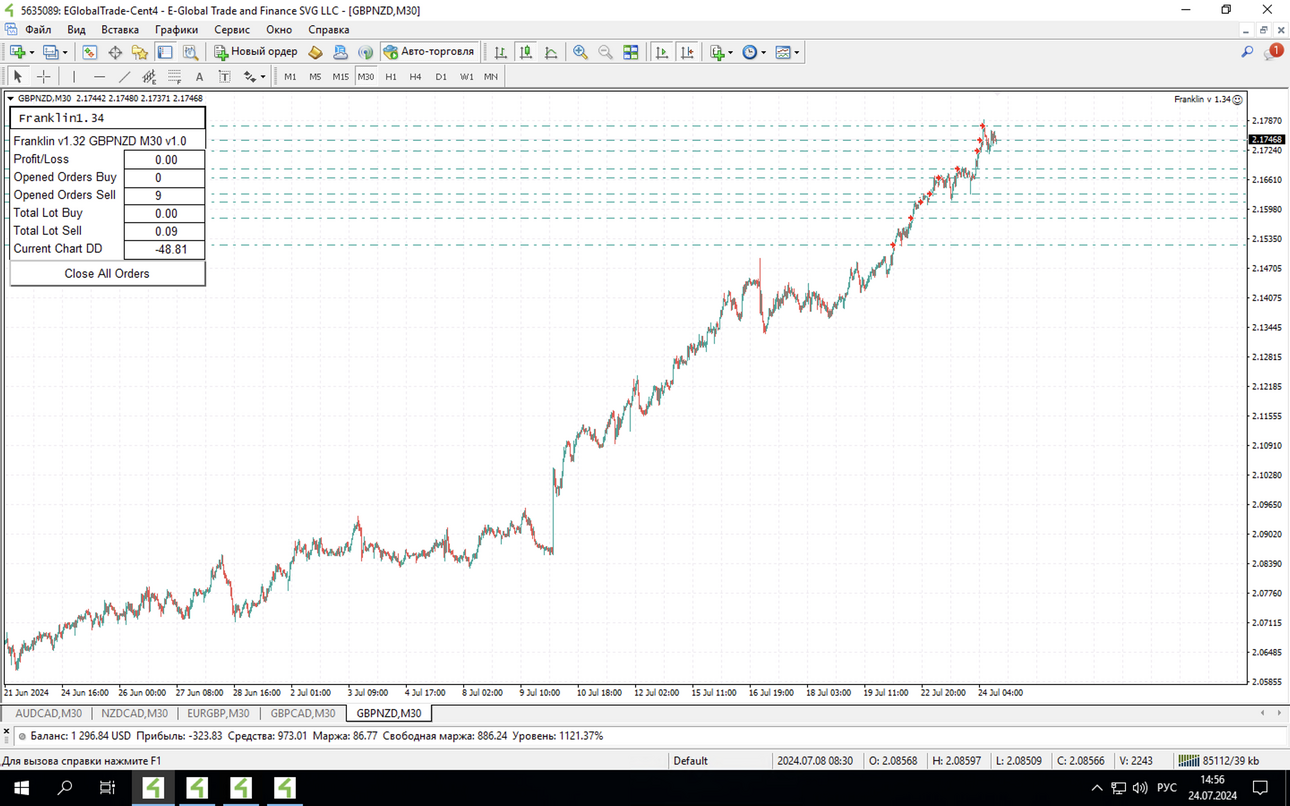Expand the periodicity dropdown arrow
Image resolution: width=1290 pixels, height=806 pixels.
[x=764, y=52]
